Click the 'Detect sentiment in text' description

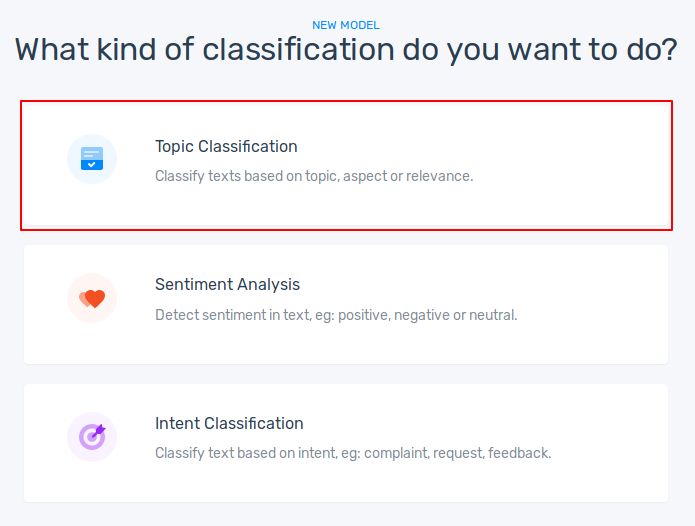coord(336,315)
